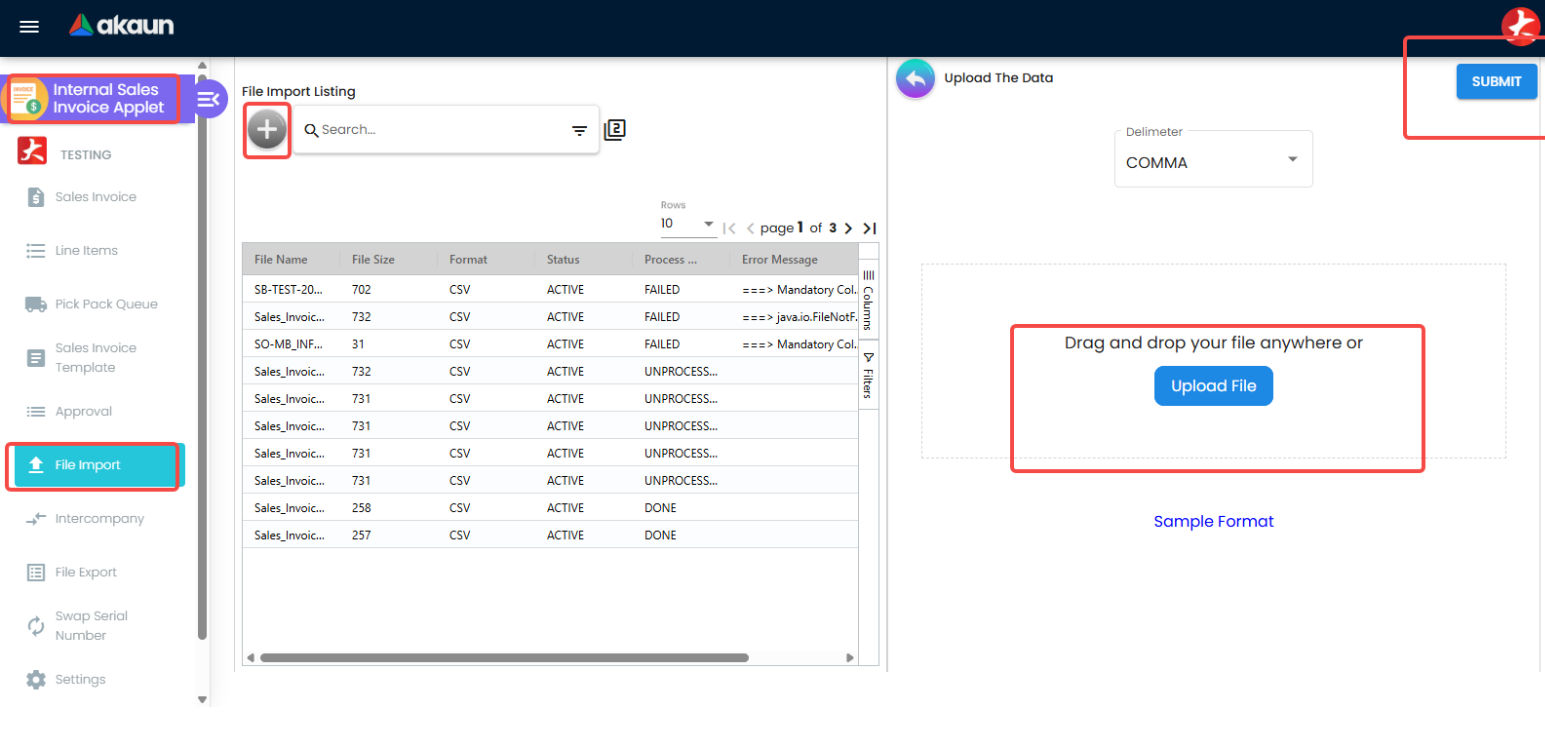Open the navigation hamburger menu

tap(28, 26)
